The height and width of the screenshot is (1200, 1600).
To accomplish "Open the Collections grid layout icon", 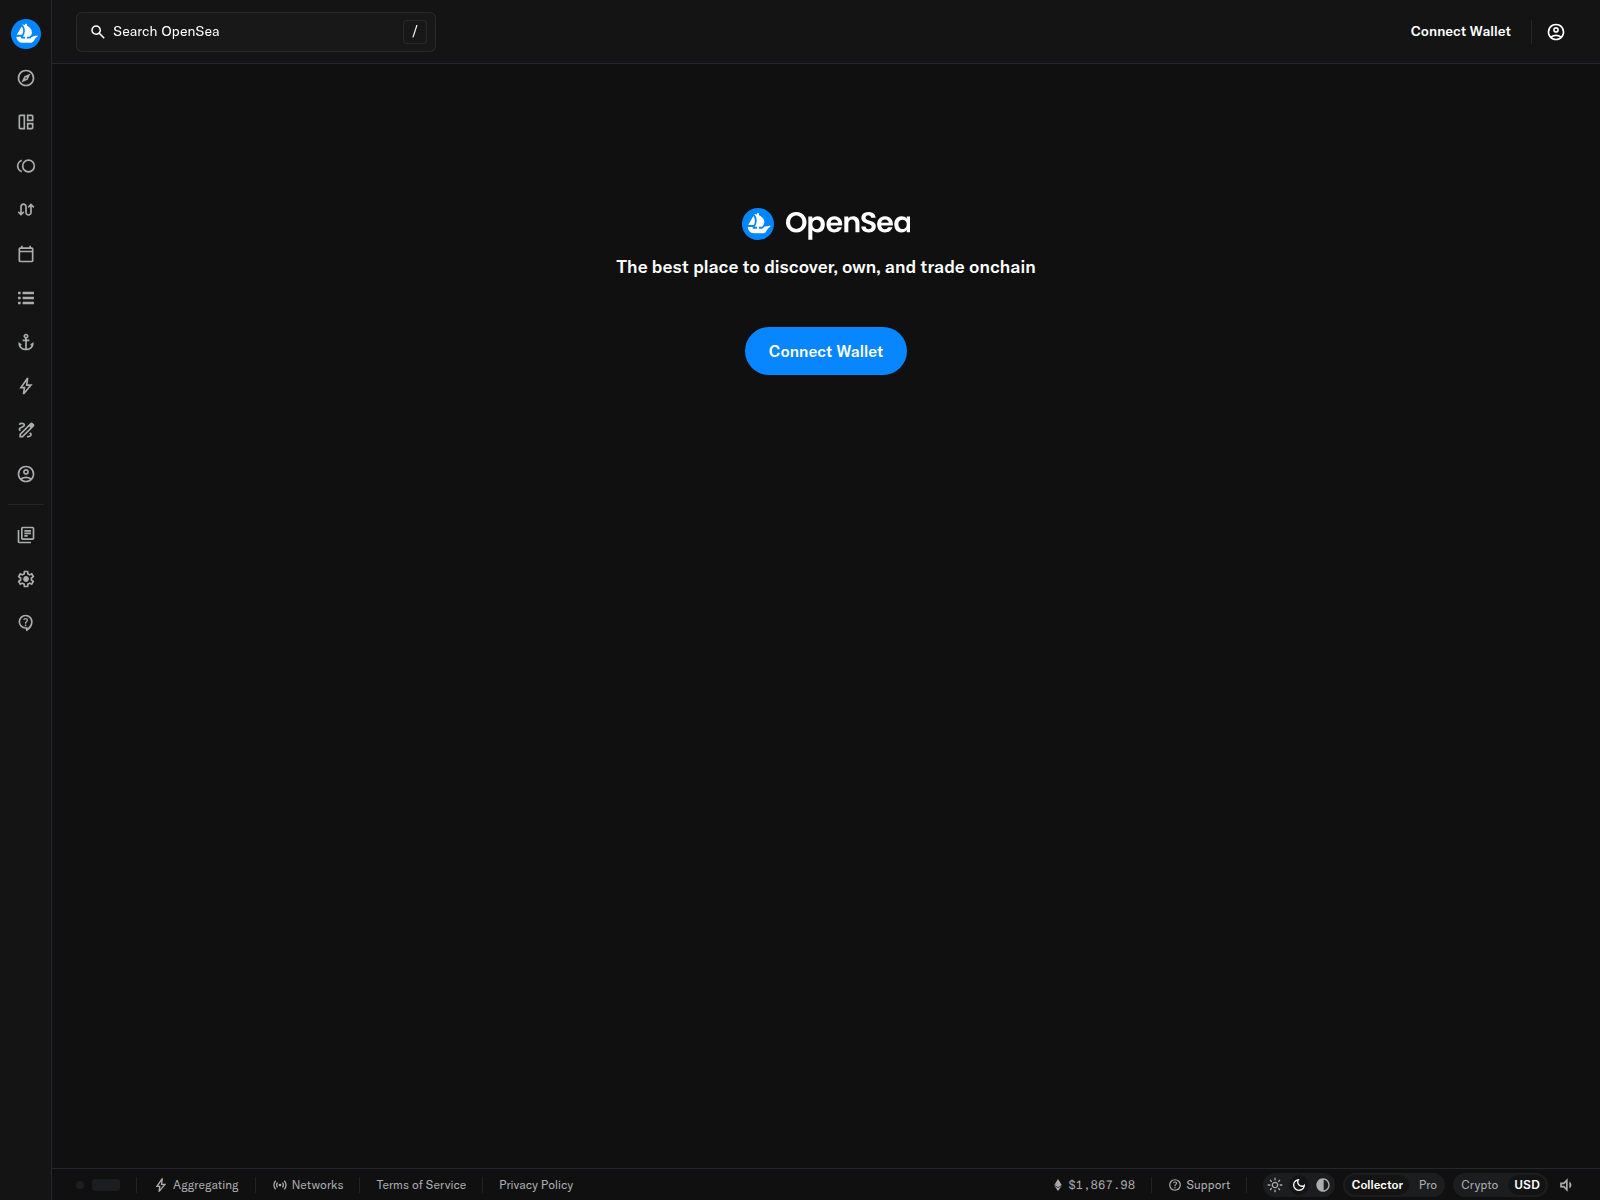I will (26, 122).
